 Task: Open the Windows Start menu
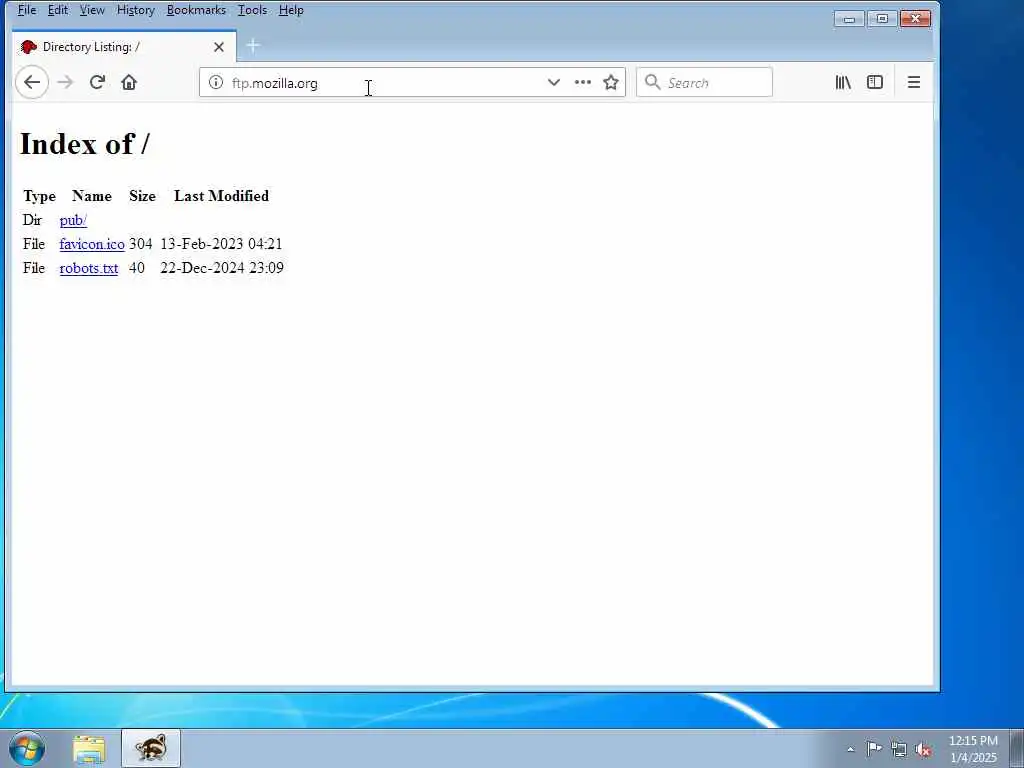27,748
